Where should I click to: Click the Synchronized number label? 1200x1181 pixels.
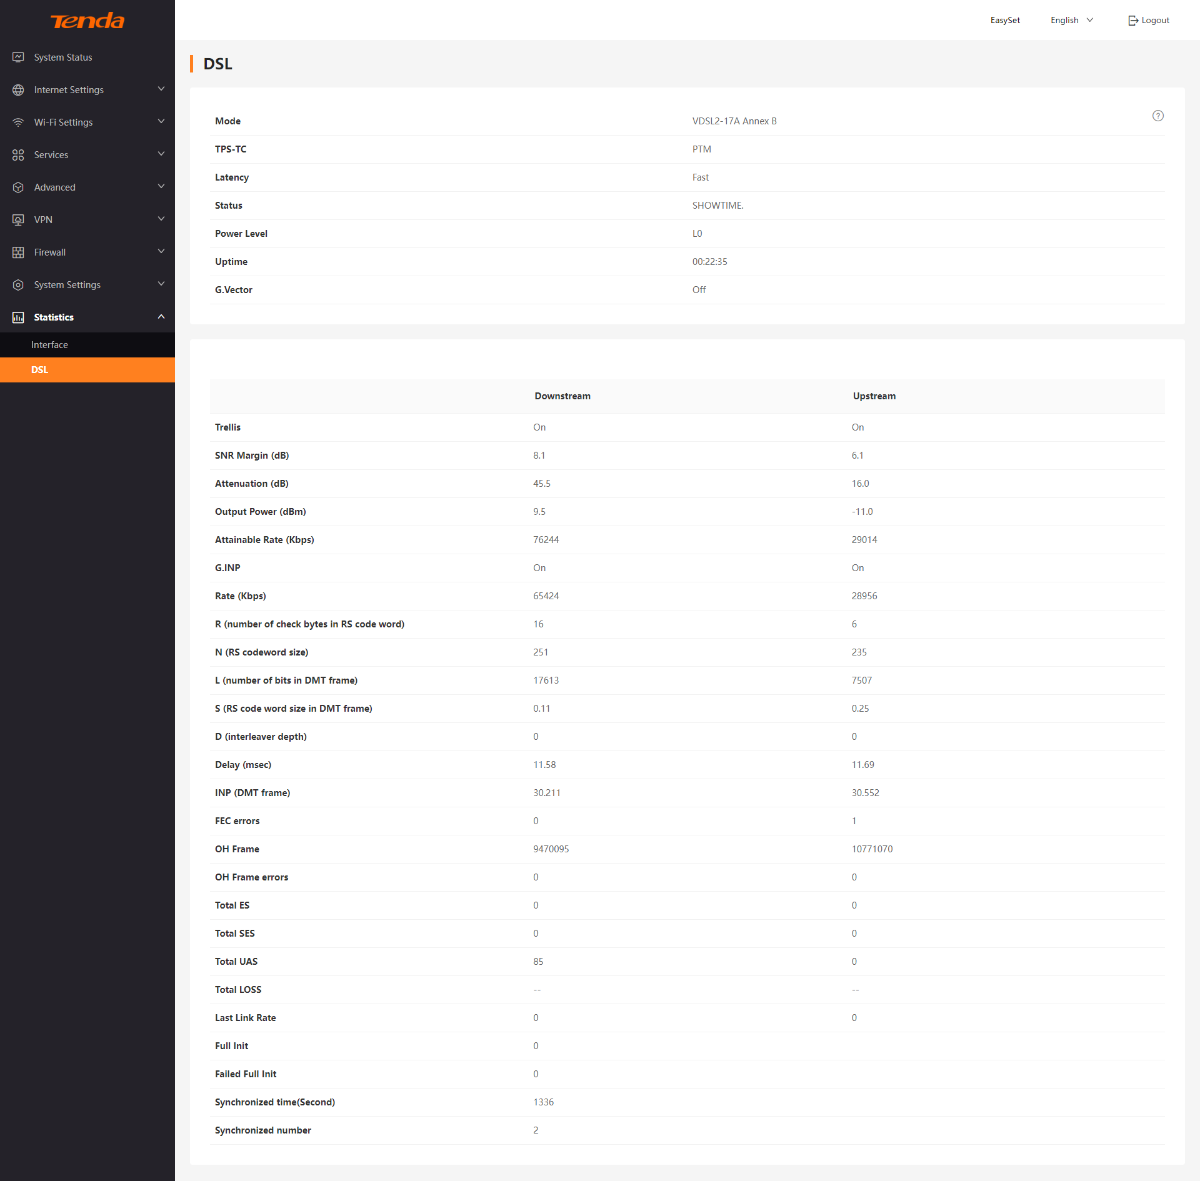263,1131
